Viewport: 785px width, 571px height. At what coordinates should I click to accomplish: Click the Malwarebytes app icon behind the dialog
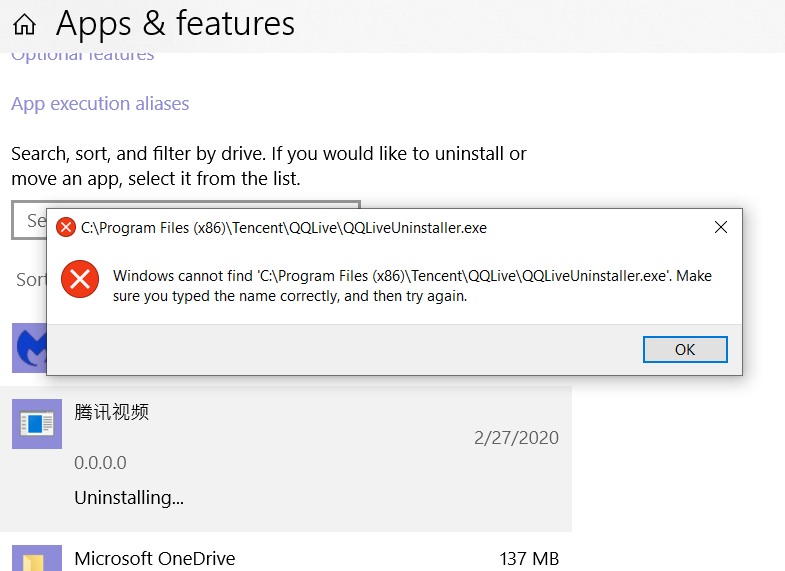pos(29,348)
